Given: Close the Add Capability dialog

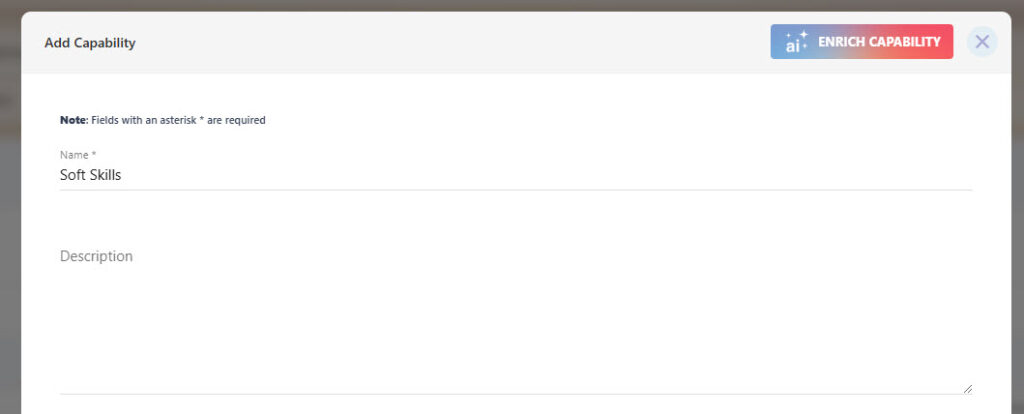Looking at the screenshot, I should click(x=982, y=42).
